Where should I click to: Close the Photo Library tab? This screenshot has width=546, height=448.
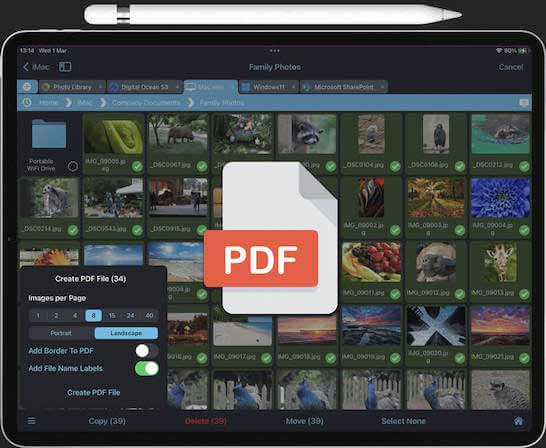pyautogui.click(x=100, y=86)
